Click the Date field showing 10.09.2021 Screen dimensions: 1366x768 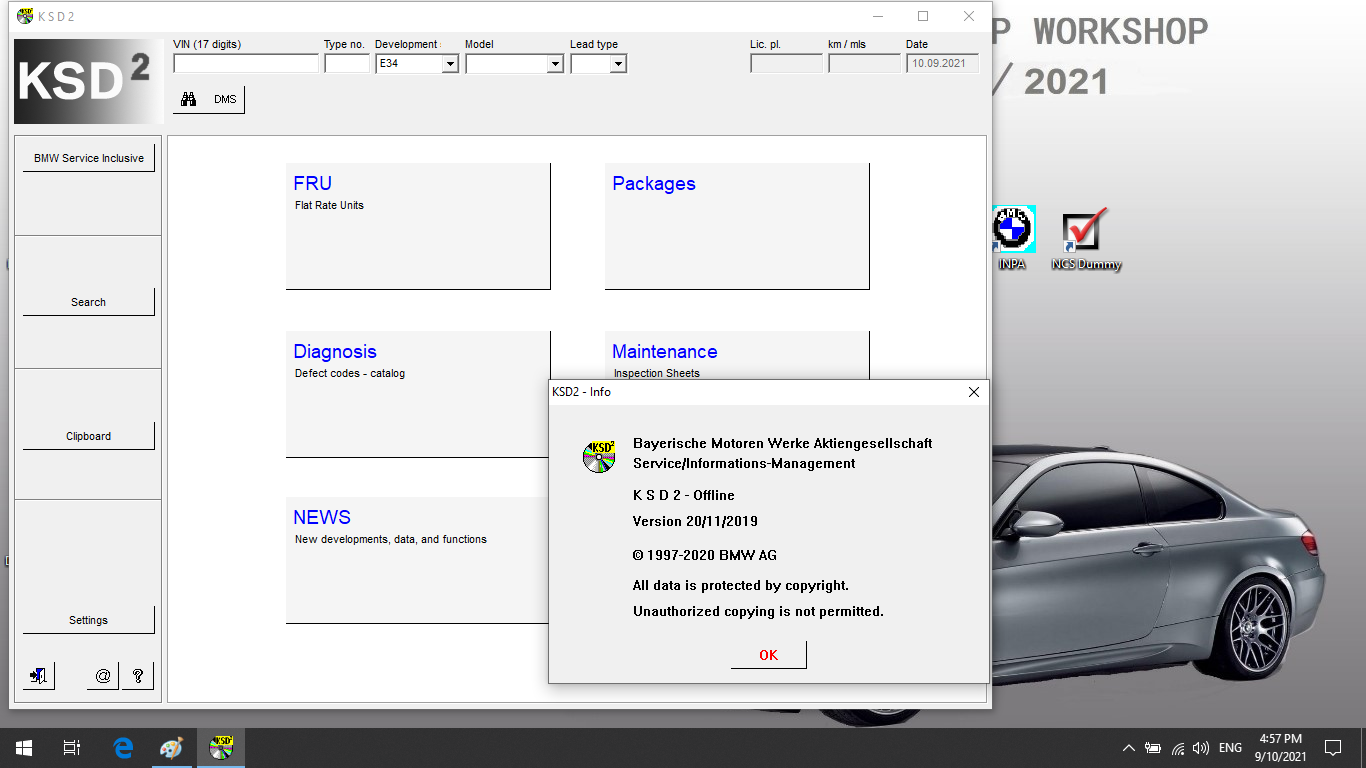[x=942, y=64]
